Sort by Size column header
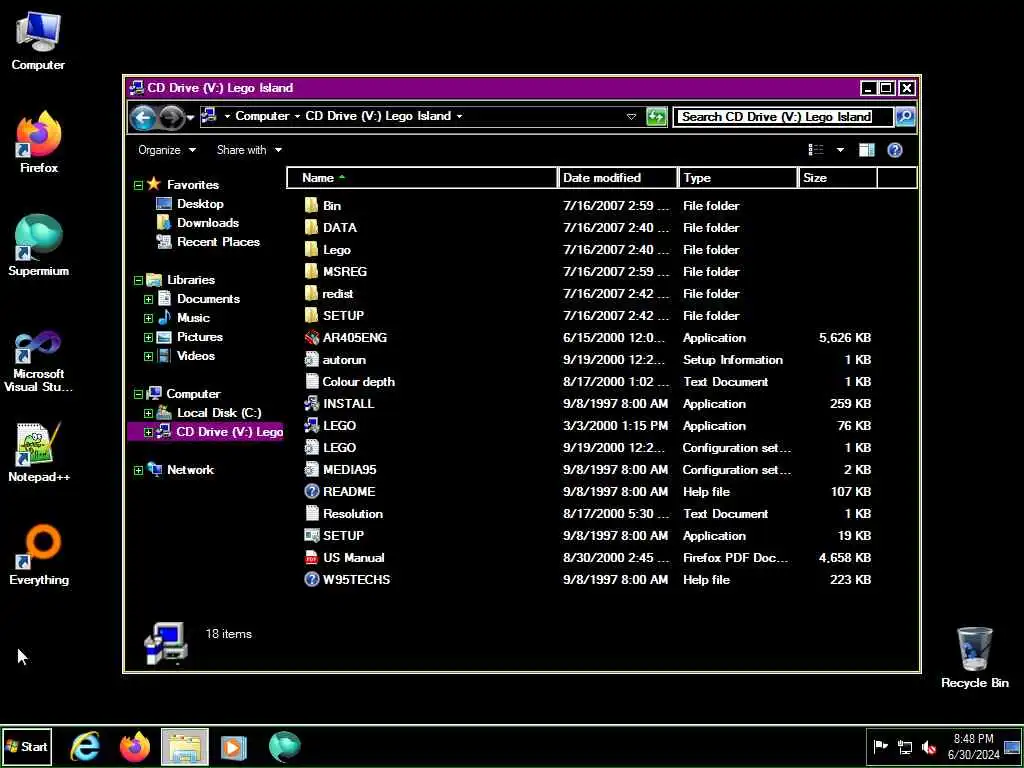 pyautogui.click(x=837, y=178)
